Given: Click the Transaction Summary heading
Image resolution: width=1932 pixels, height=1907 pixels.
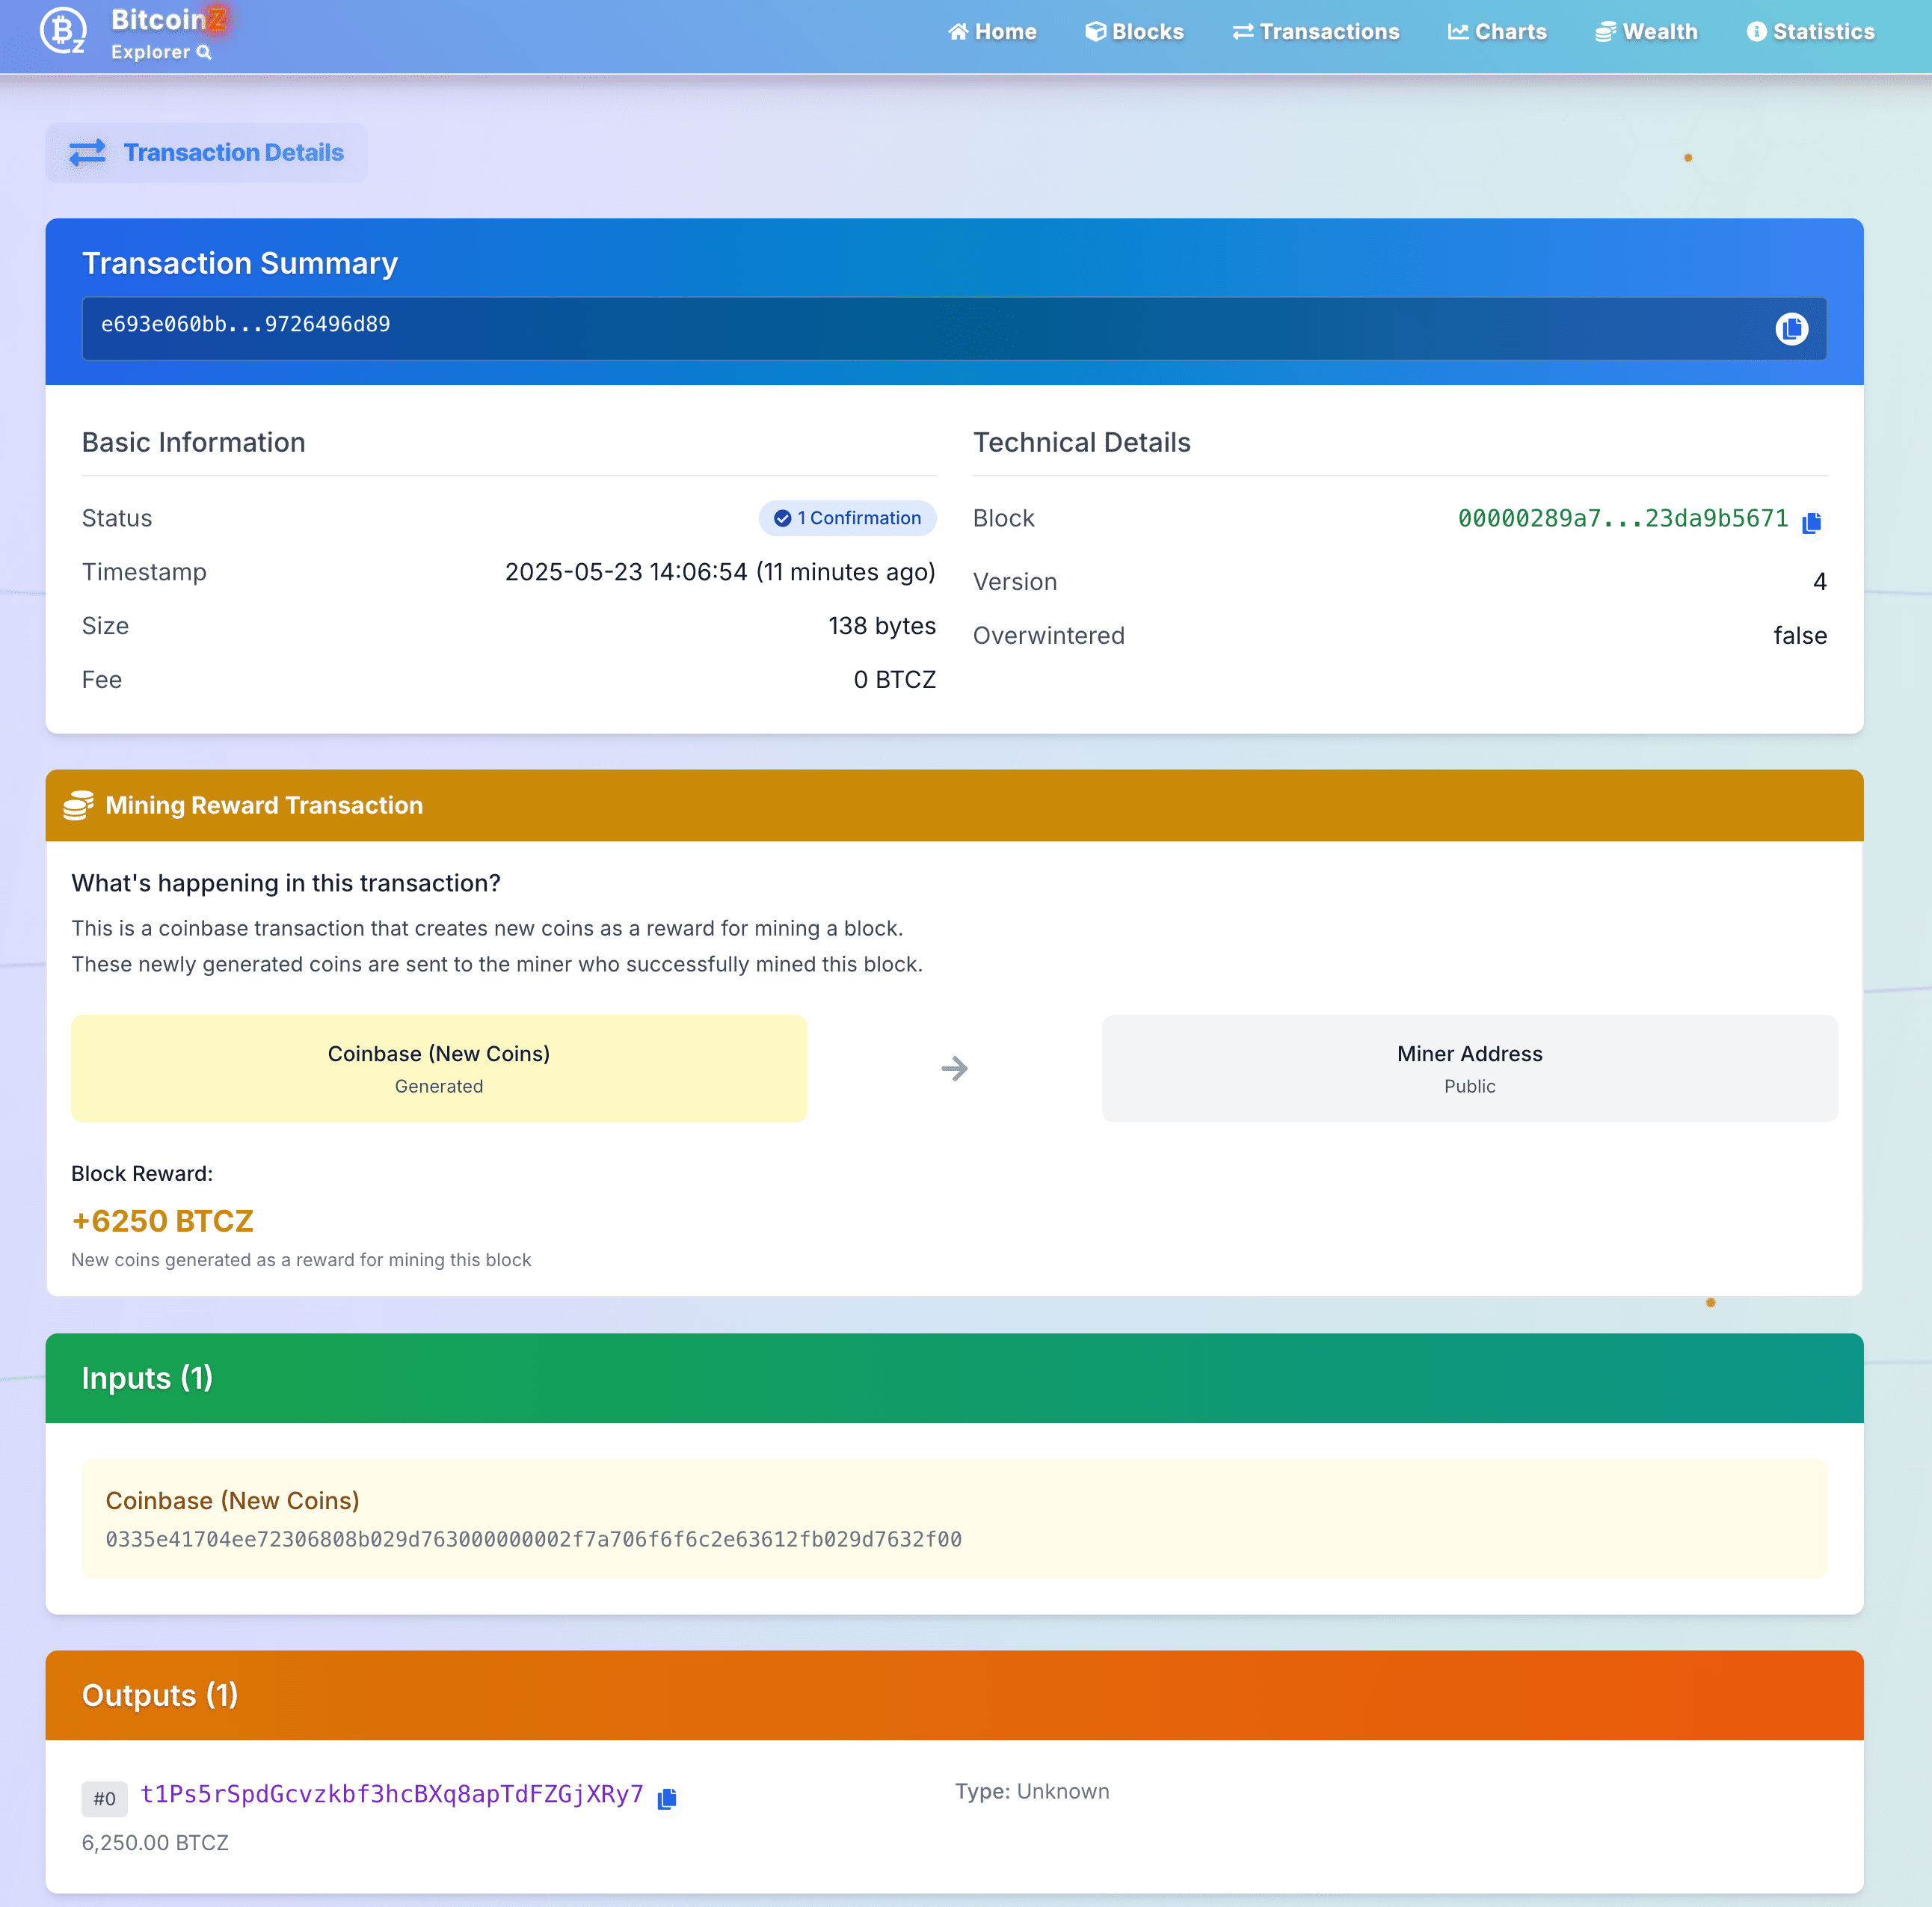Looking at the screenshot, I should pyautogui.click(x=240, y=263).
